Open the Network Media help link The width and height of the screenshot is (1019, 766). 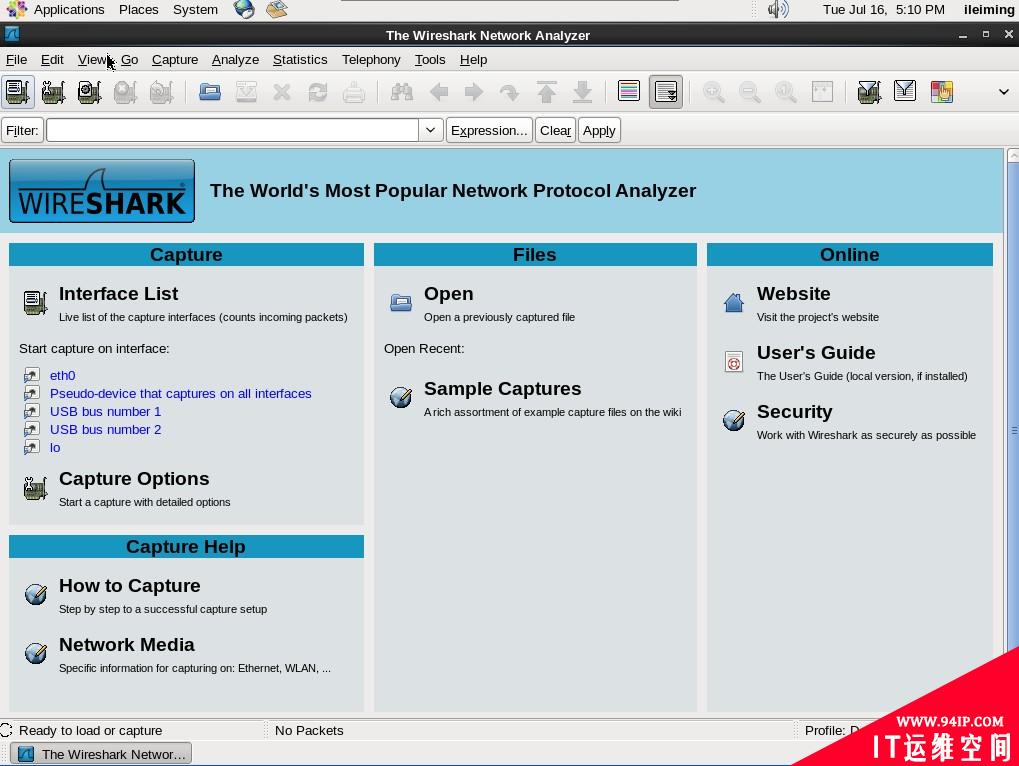click(x=127, y=645)
